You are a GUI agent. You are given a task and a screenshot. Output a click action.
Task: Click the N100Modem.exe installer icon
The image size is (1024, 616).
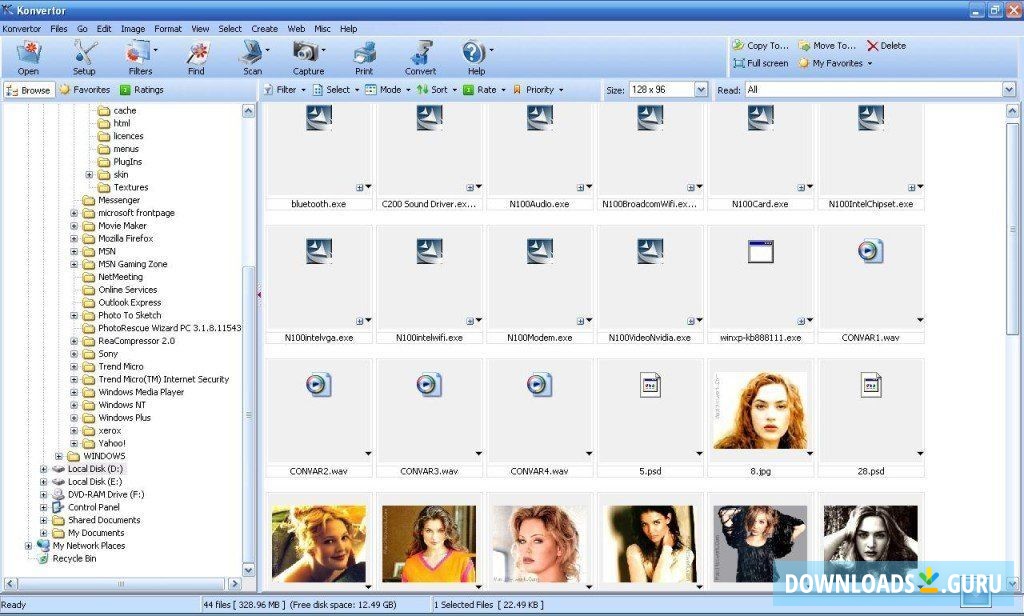point(539,251)
